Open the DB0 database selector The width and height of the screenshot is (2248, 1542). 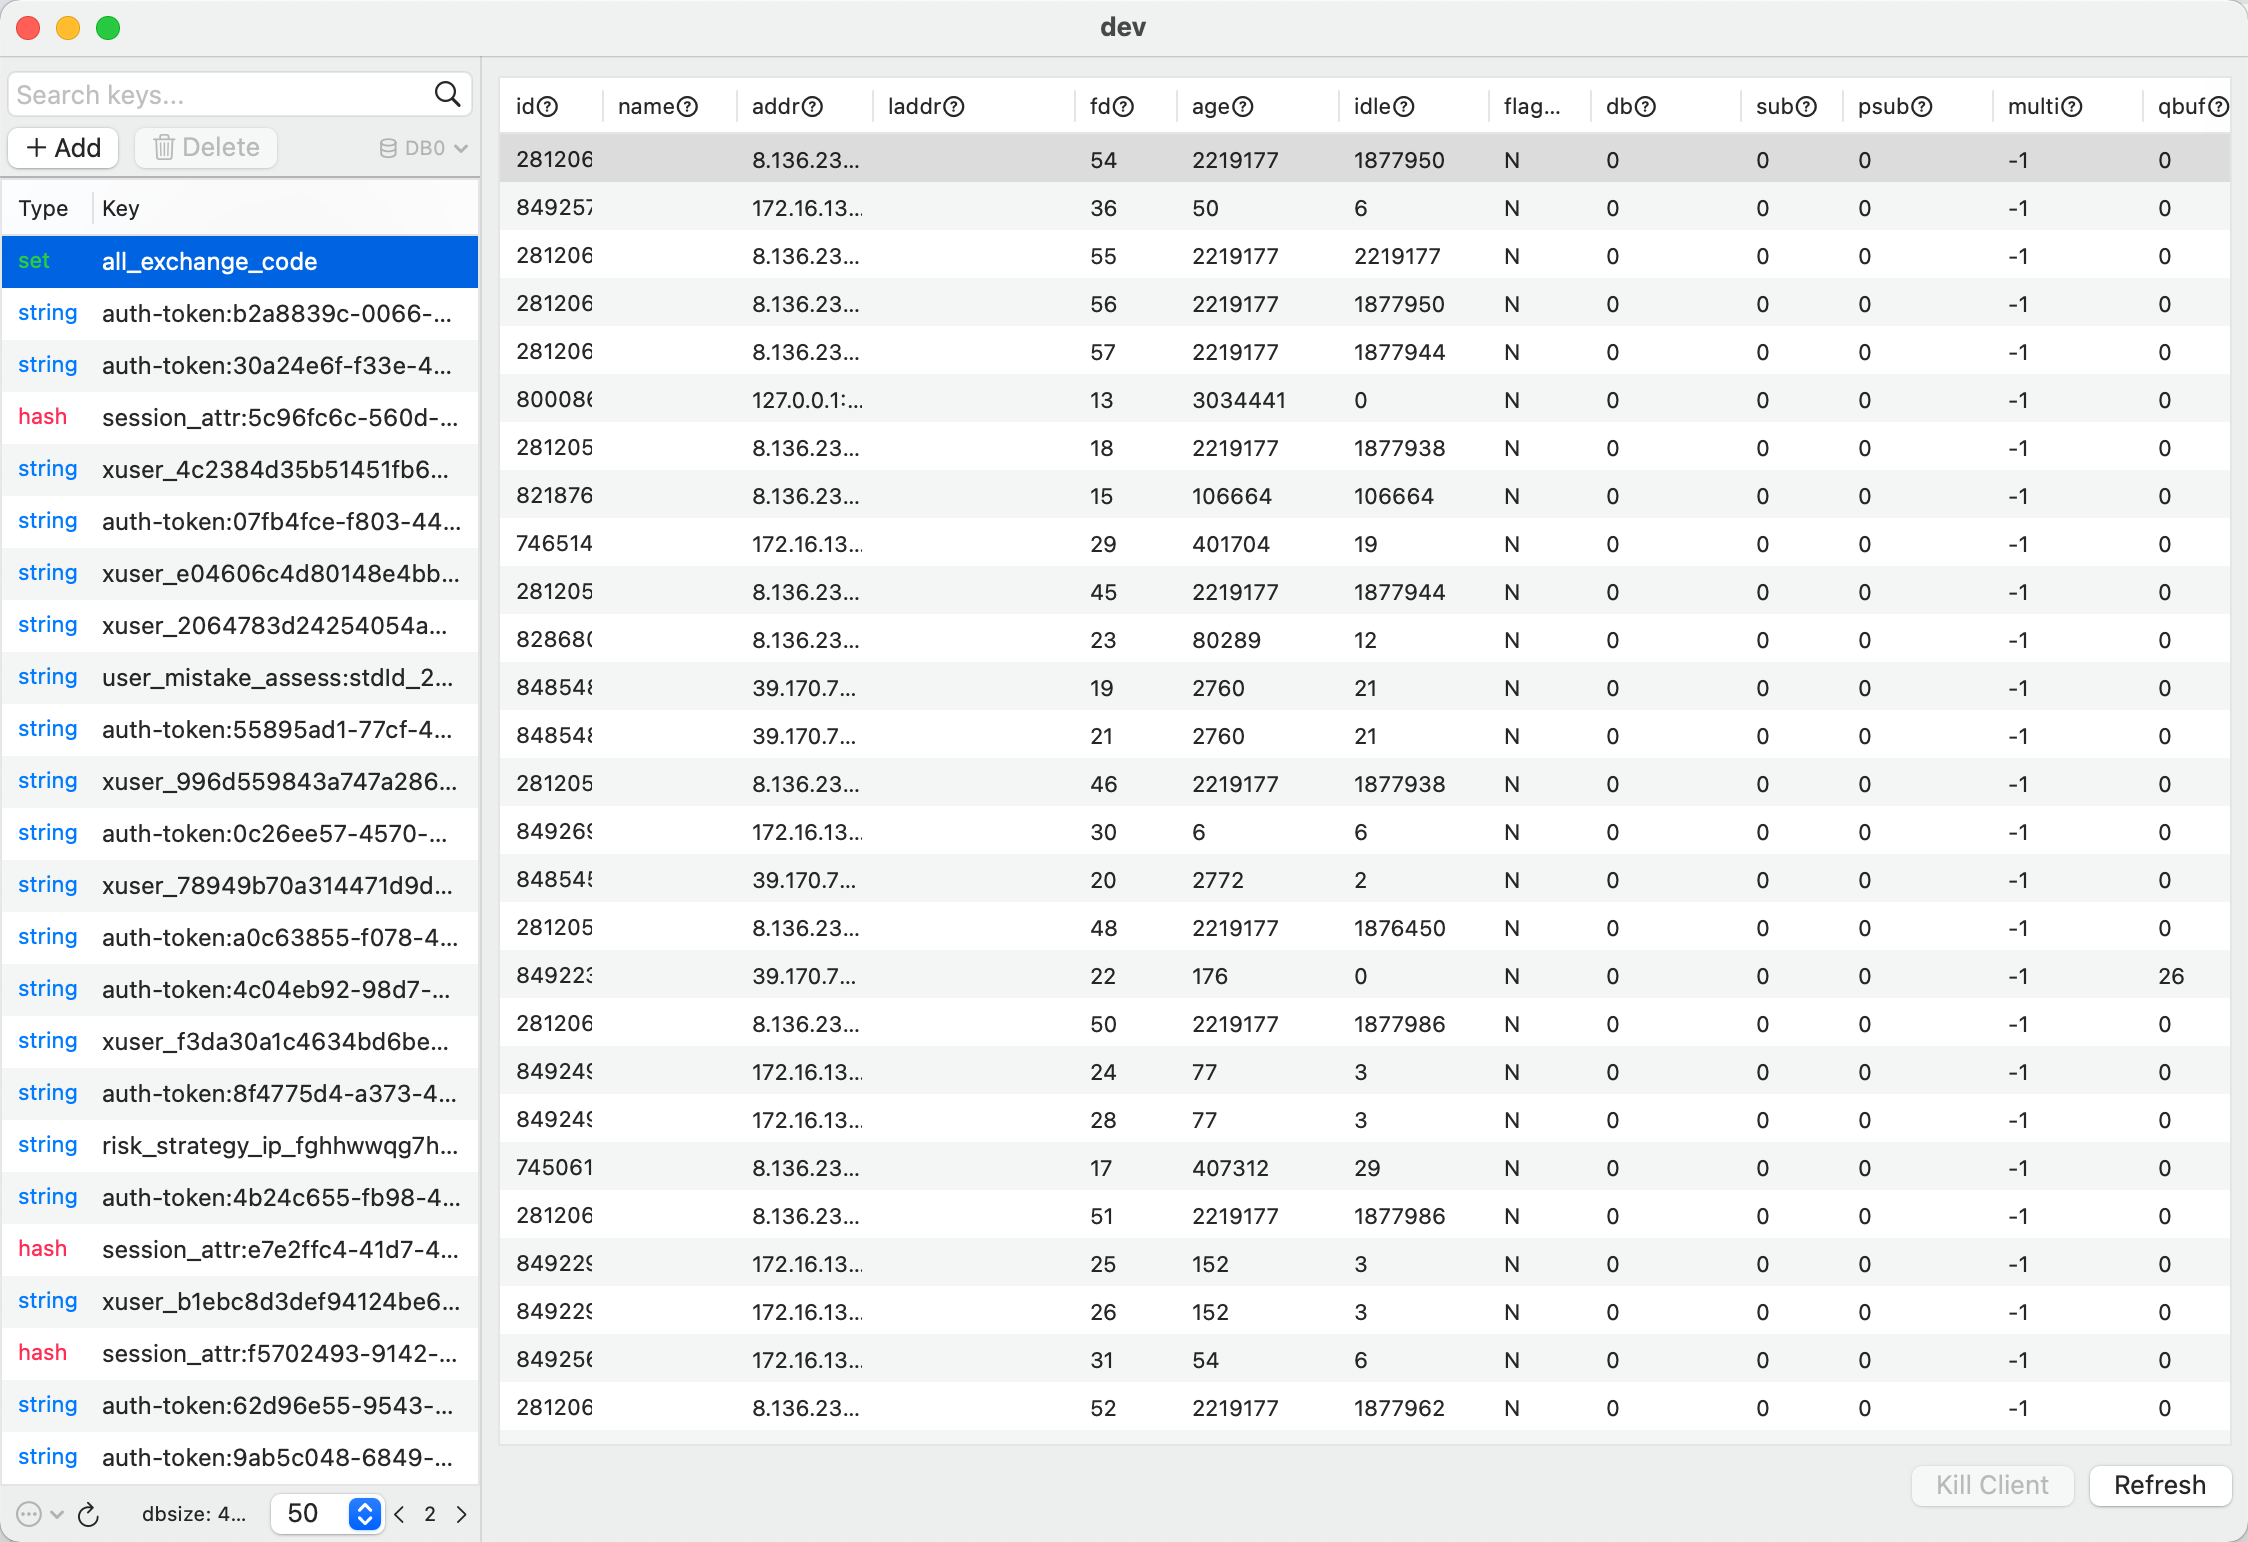click(x=424, y=148)
